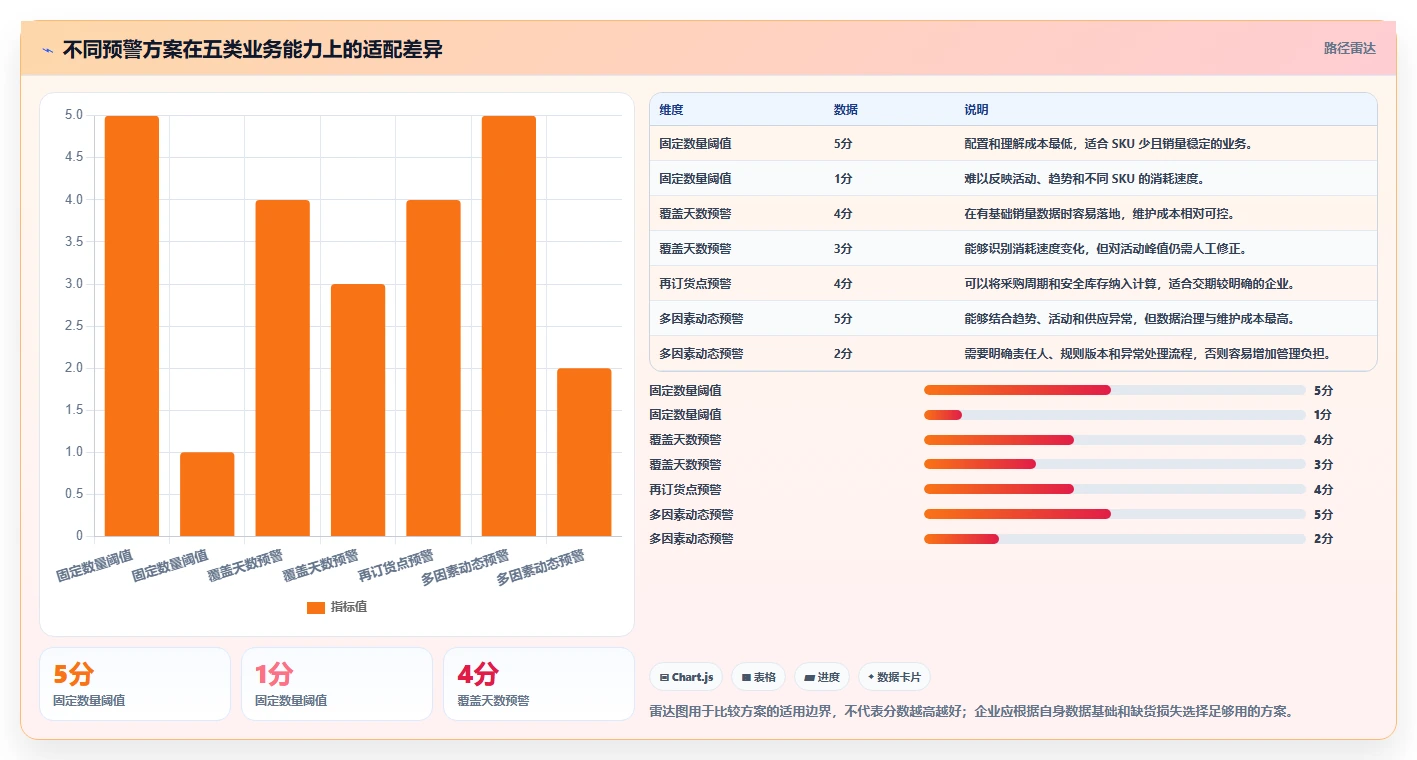Image resolution: width=1417 pixels, height=760 pixels.
Task: Click the footer note starting with 雷达图用于比较方案
Action: click(x=971, y=712)
